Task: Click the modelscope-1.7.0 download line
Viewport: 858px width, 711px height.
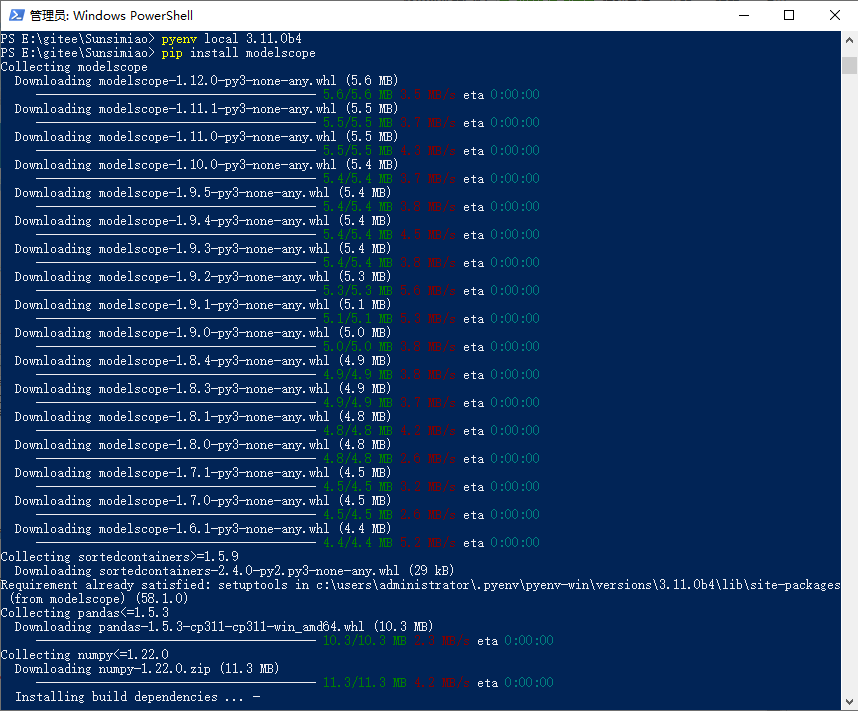Action: coord(202,501)
